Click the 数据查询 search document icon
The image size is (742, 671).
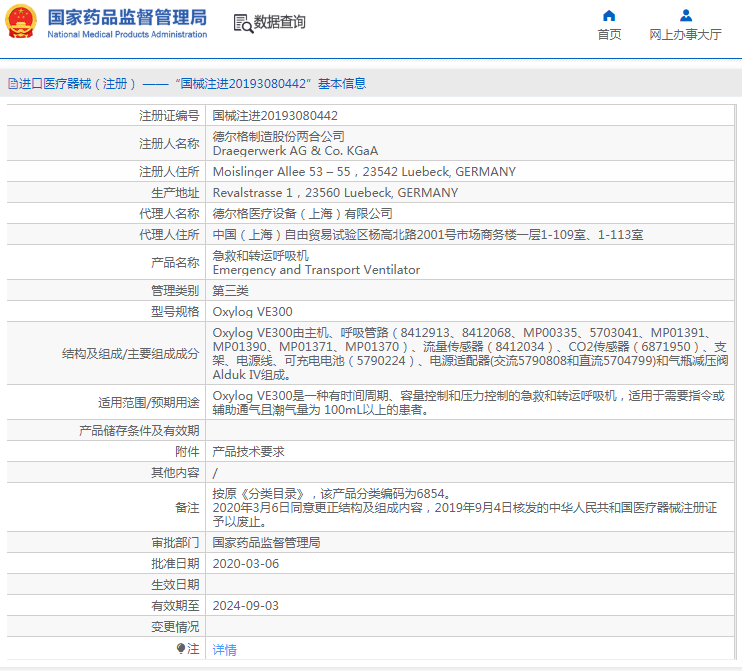click(243, 23)
